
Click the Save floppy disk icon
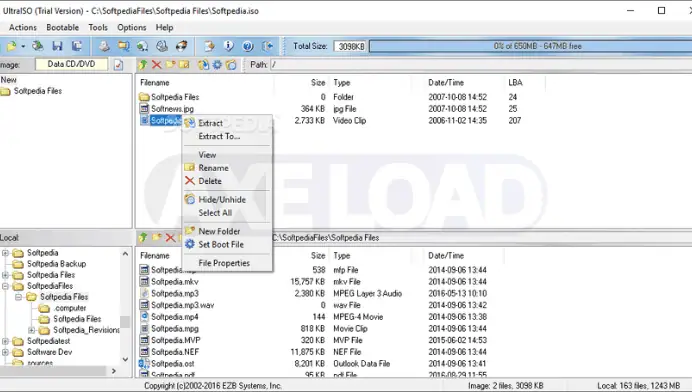(x=57, y=46)
